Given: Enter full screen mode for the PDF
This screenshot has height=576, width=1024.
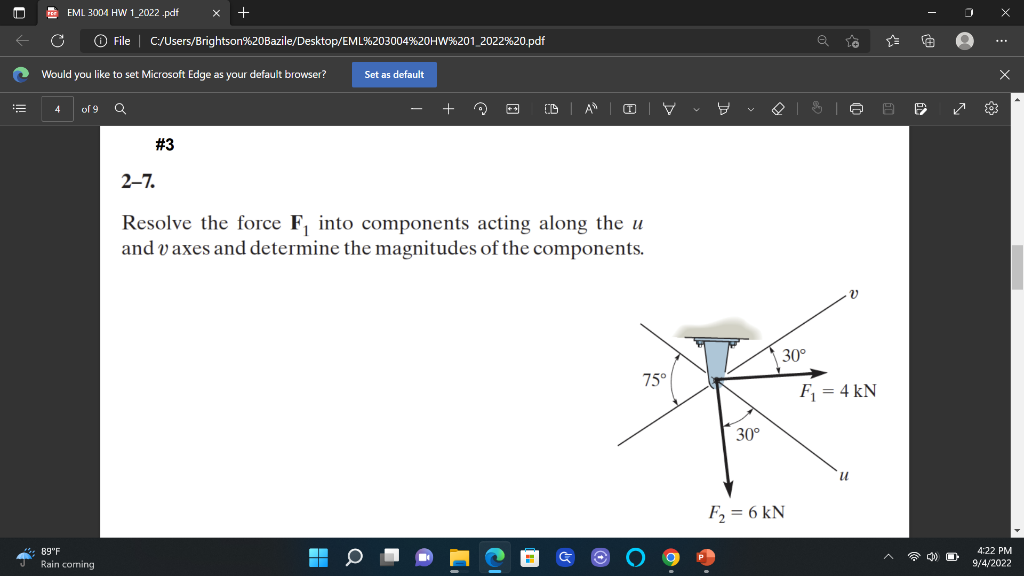Looking at the screenshot, I should click(958, 108).
